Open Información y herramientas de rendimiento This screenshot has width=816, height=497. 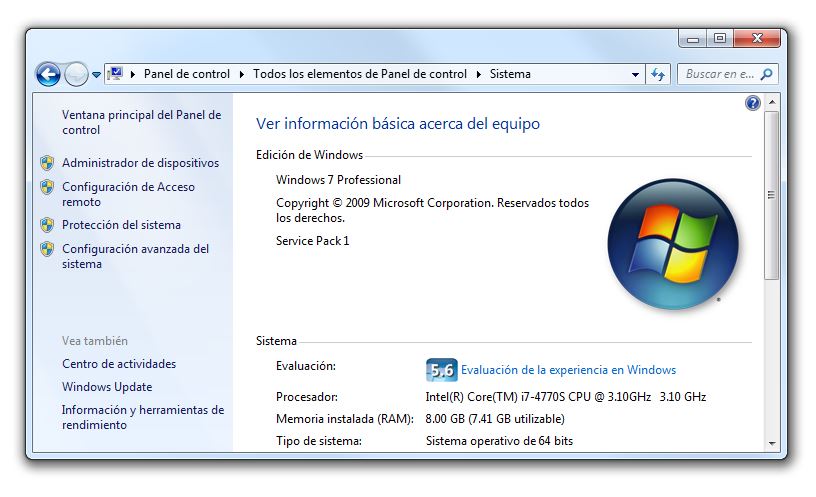pyautogui.click(x=143, y=417)
